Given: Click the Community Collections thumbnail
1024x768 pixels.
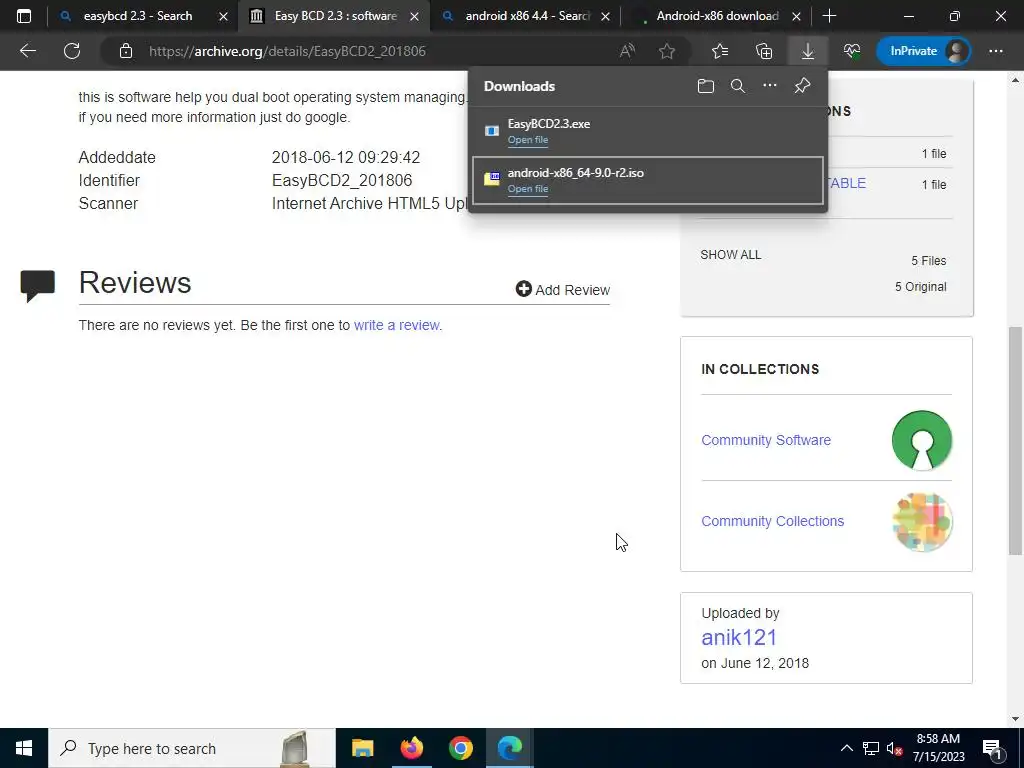Looking at the screenshot, I should (x=921, y=522).
